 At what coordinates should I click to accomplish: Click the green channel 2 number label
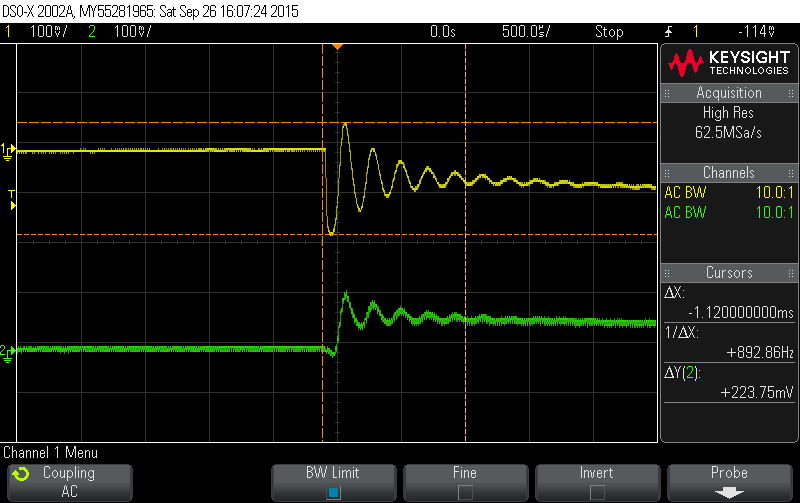(92, 32)
